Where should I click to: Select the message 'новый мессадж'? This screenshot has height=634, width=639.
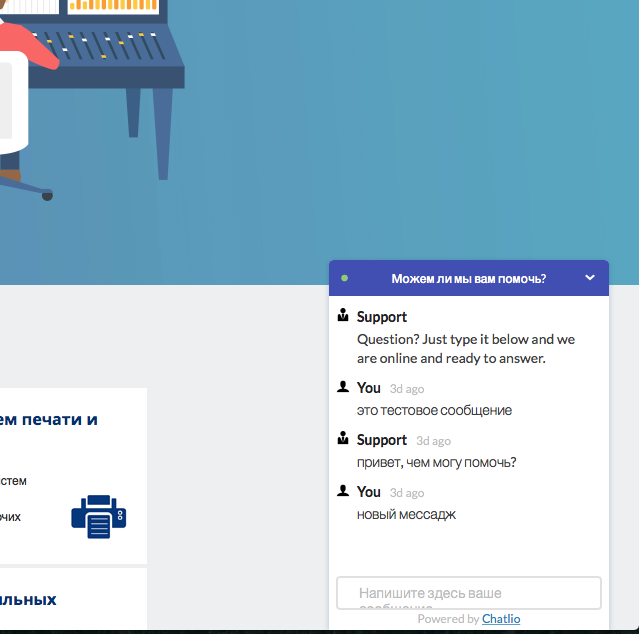[x=406, y=514]
